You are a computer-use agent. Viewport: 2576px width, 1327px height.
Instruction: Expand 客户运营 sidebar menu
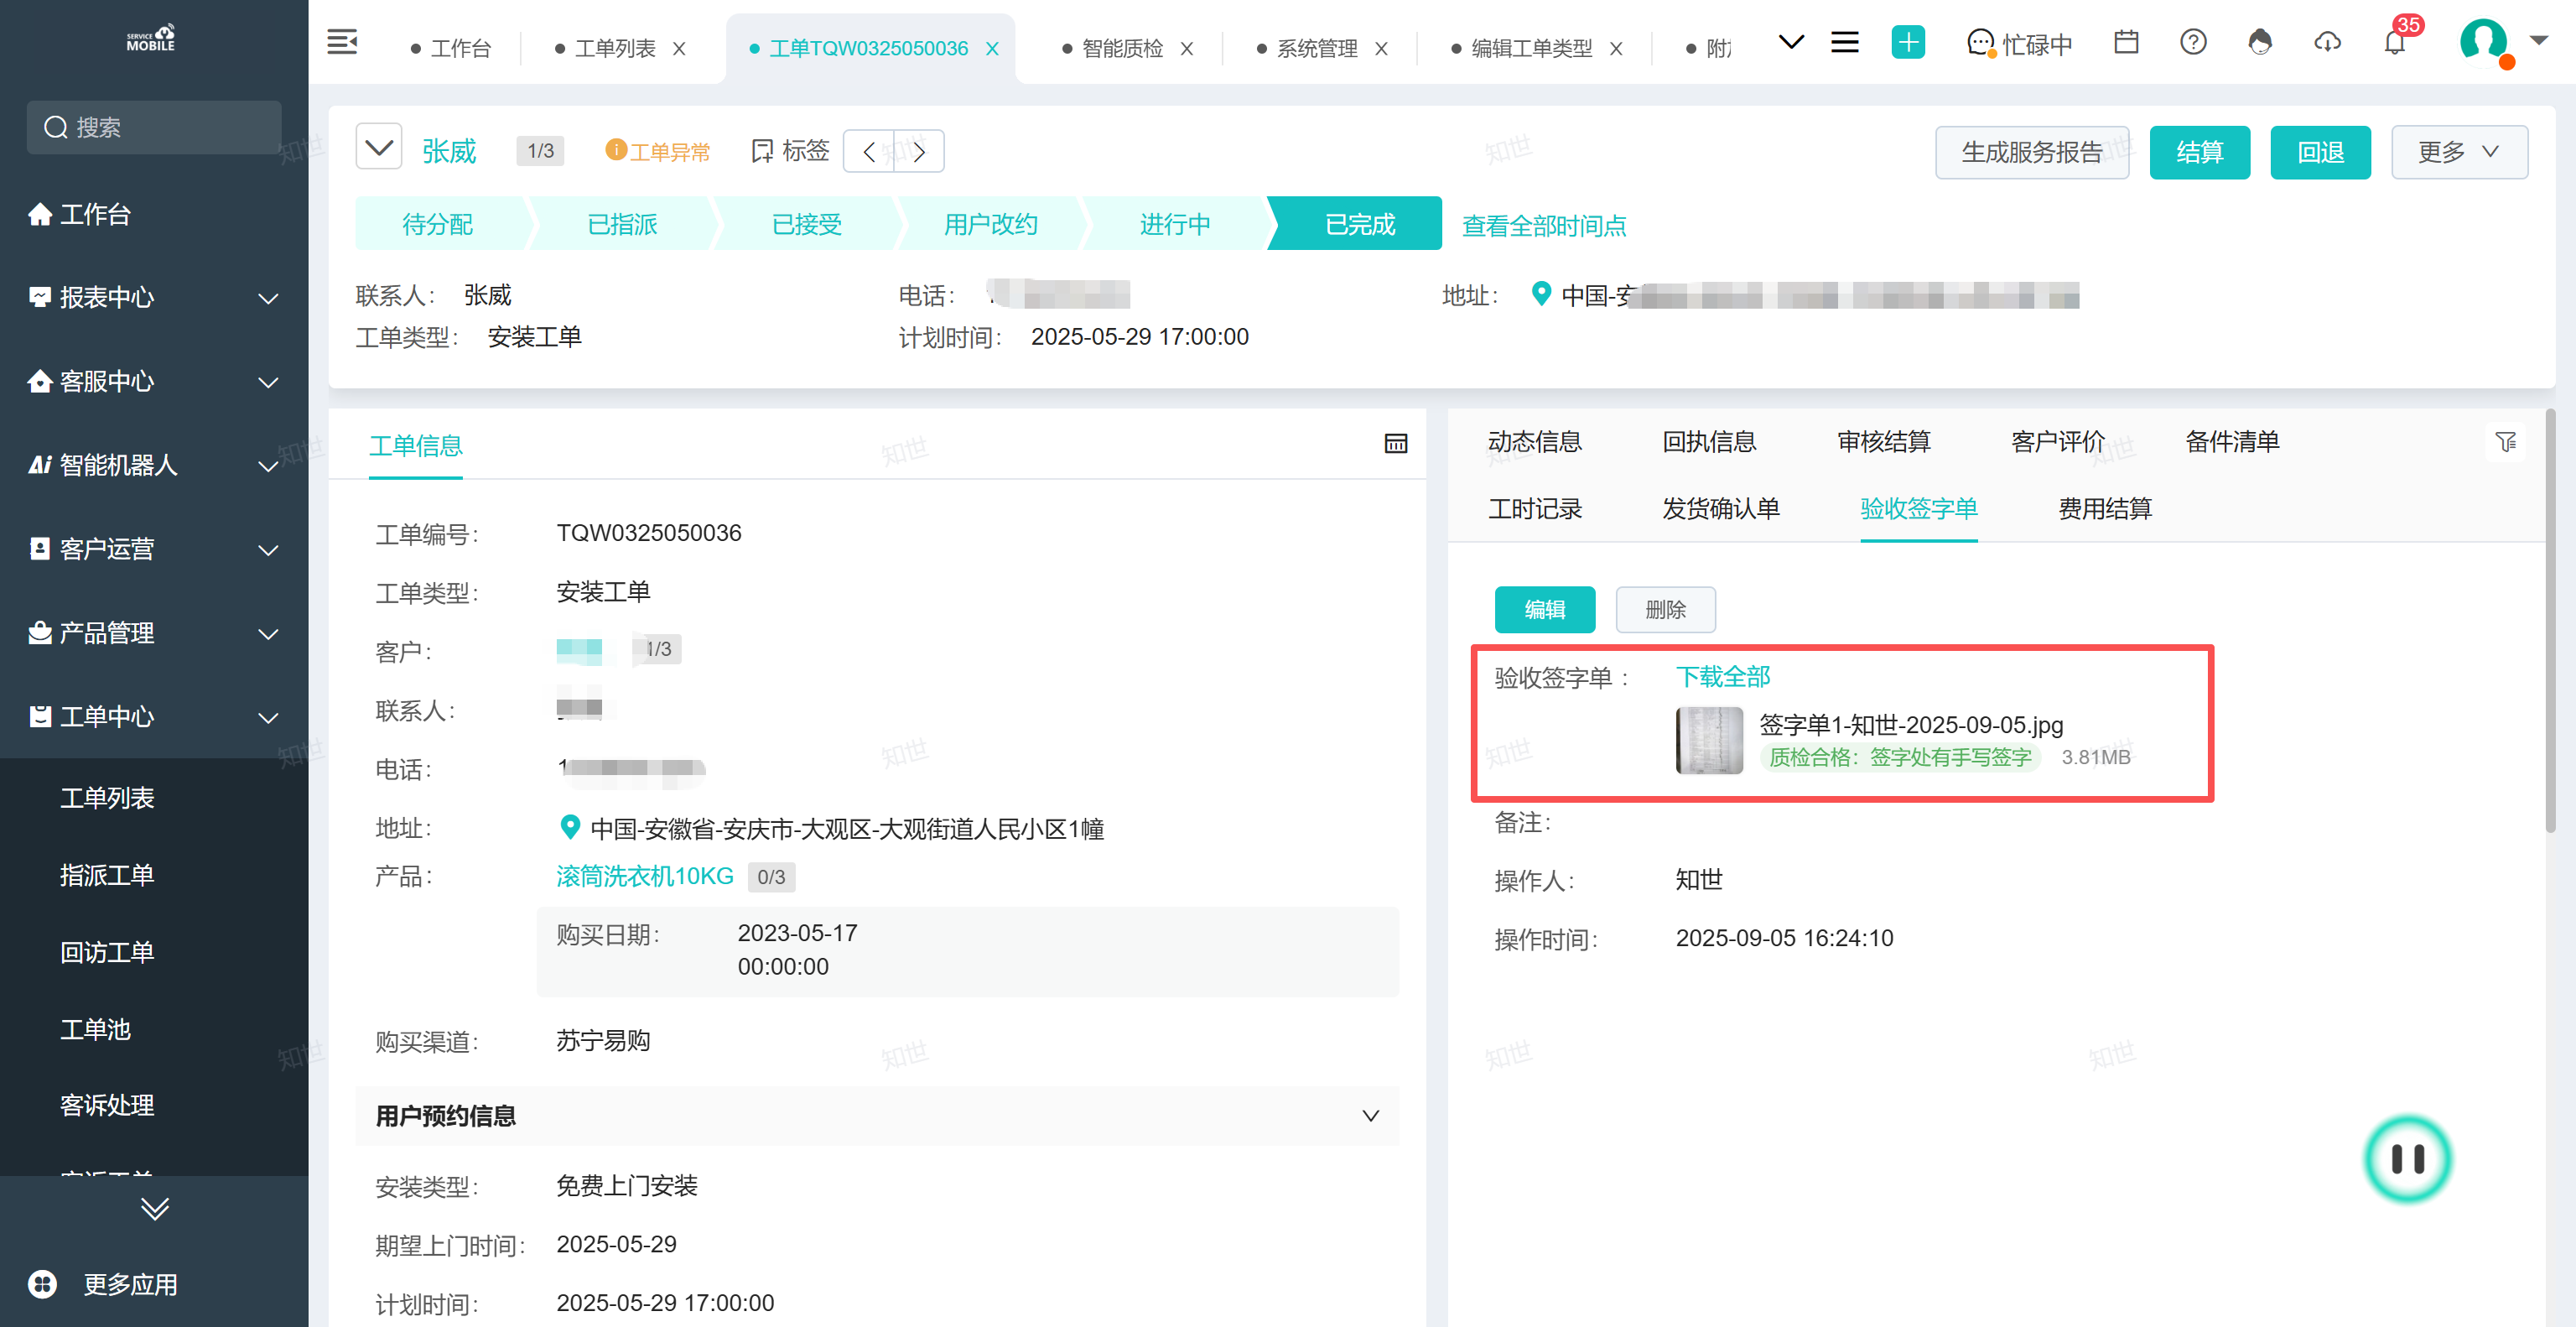[x=154, y=549]
